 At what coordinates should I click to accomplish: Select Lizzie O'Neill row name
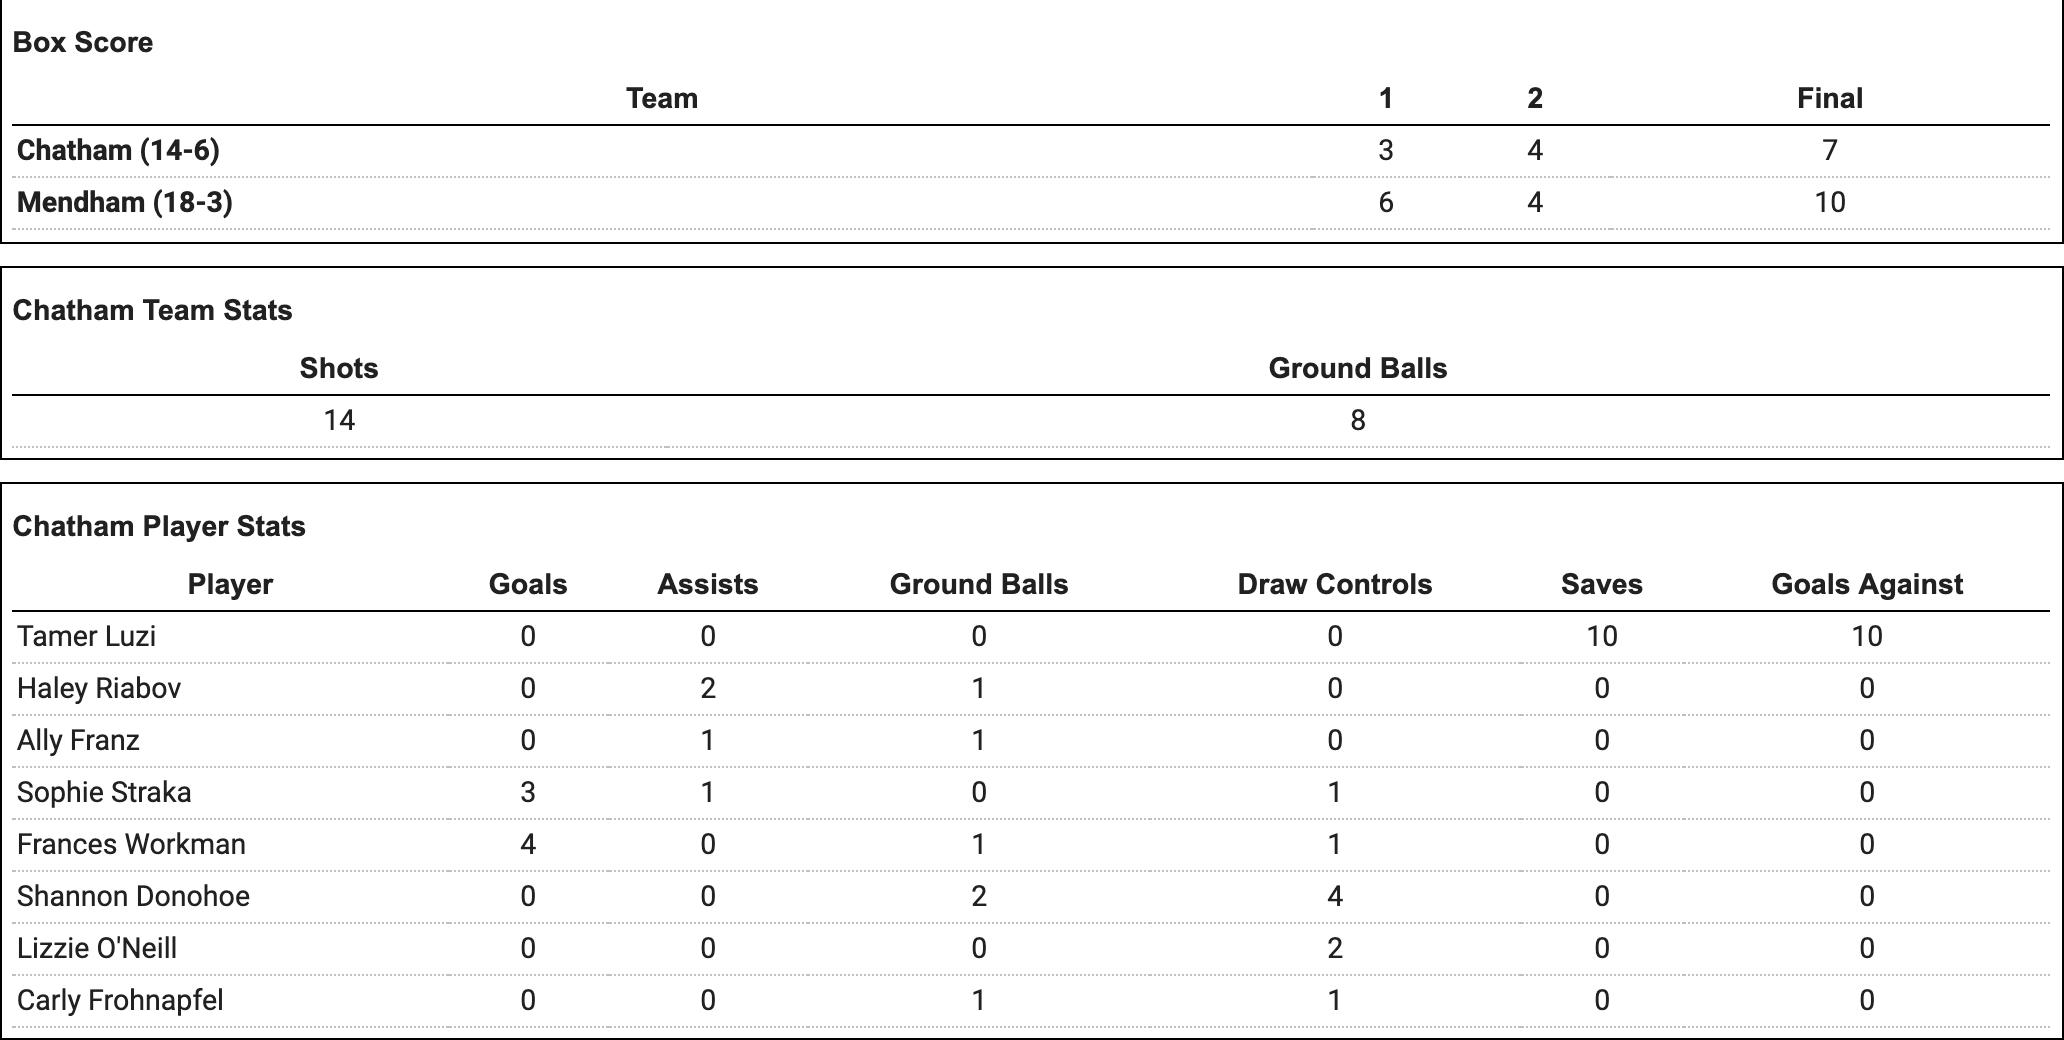pos(97,949)
